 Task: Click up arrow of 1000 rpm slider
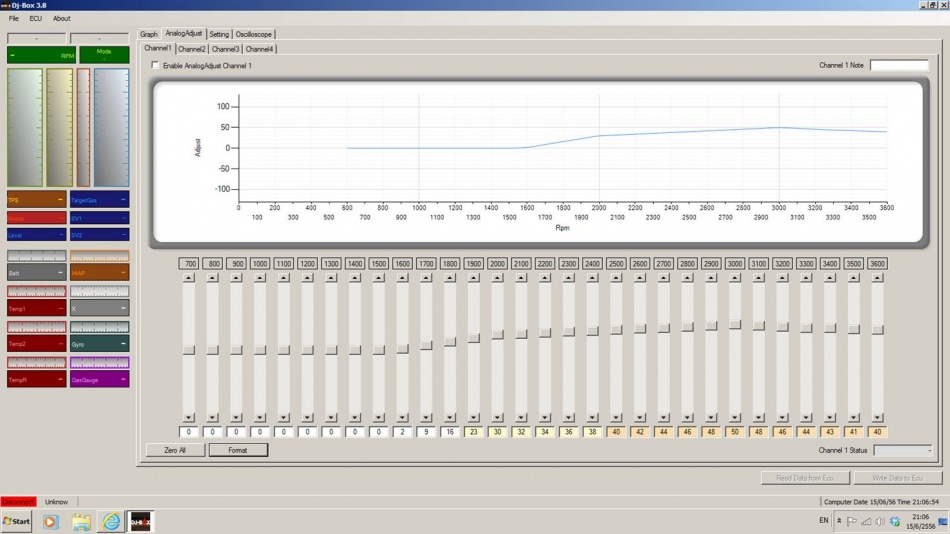click(x=260, y=278)
